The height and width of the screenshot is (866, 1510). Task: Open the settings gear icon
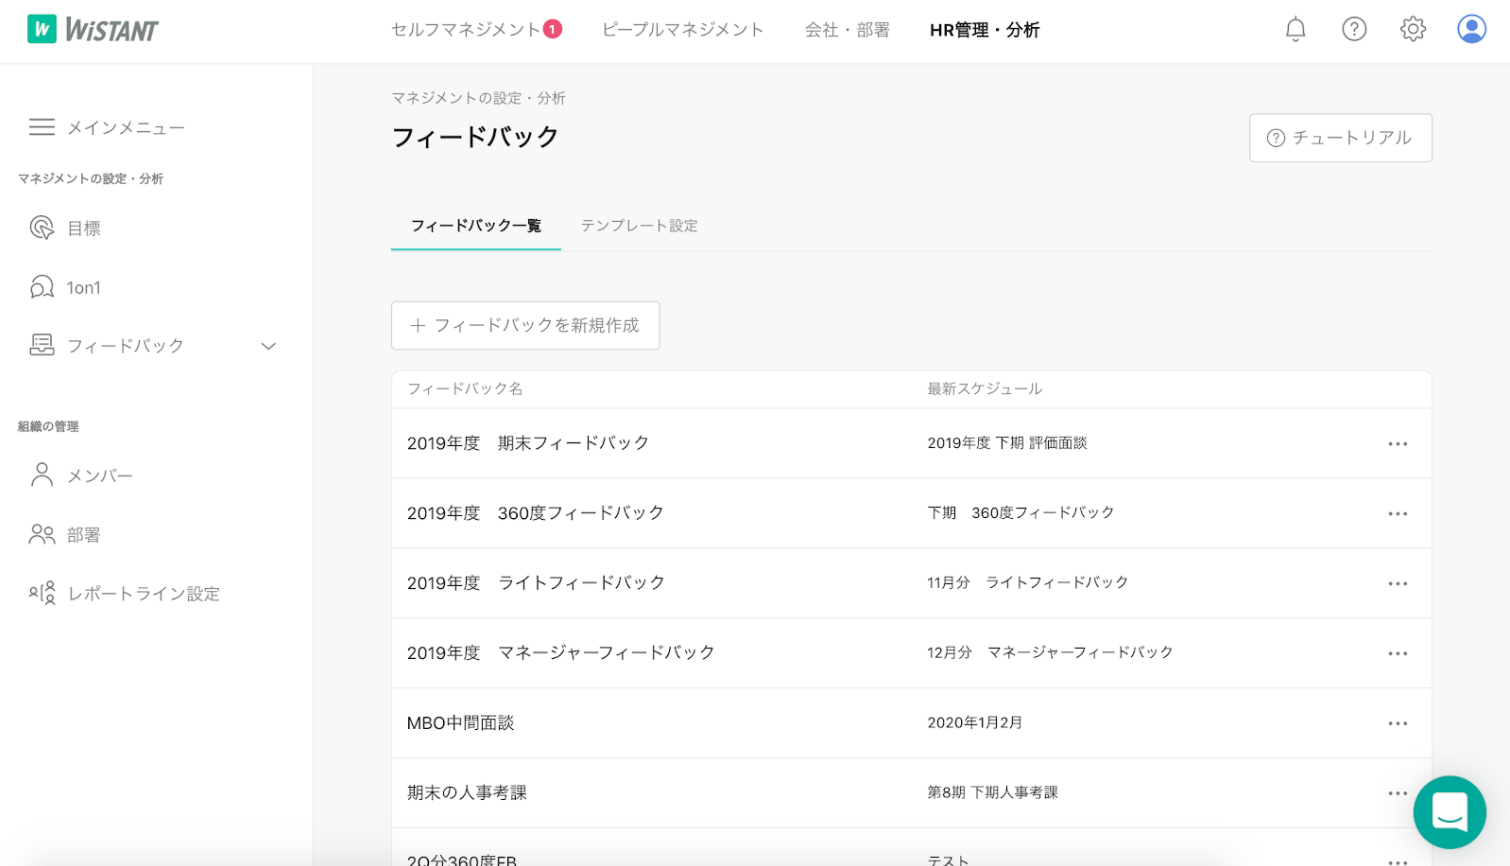(1413, 30)
